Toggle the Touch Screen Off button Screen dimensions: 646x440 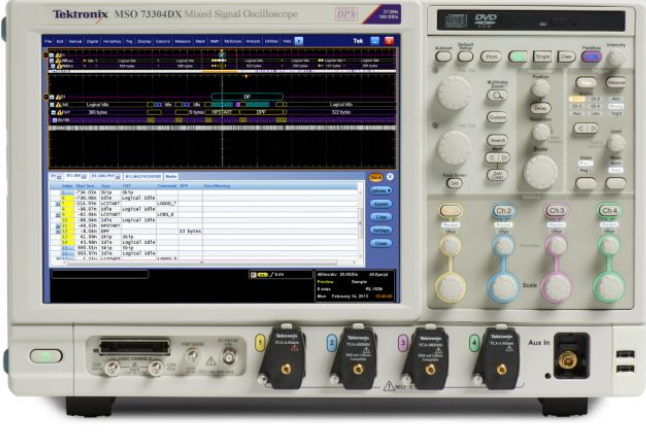pyautogui.click(x=453, y=183)
